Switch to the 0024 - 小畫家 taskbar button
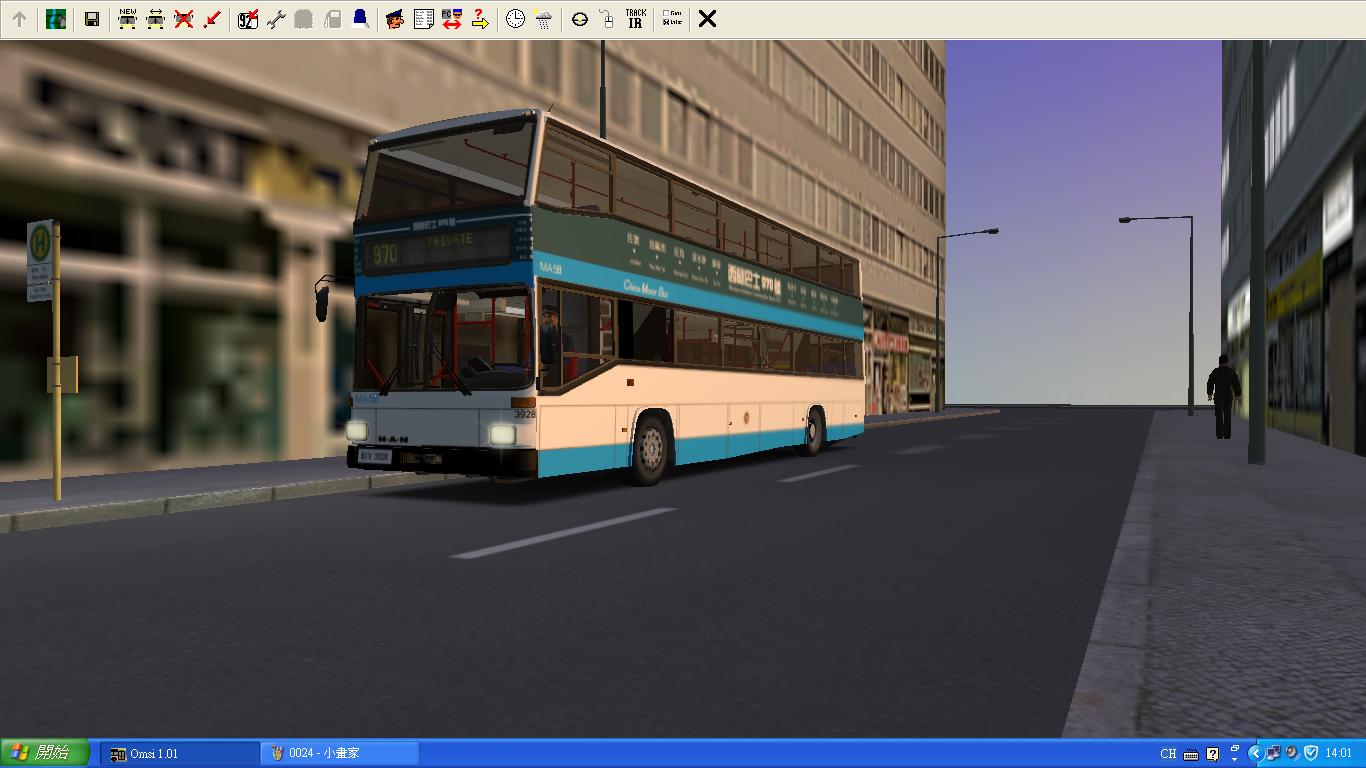 pyautogui.click(x=340, y=754)
